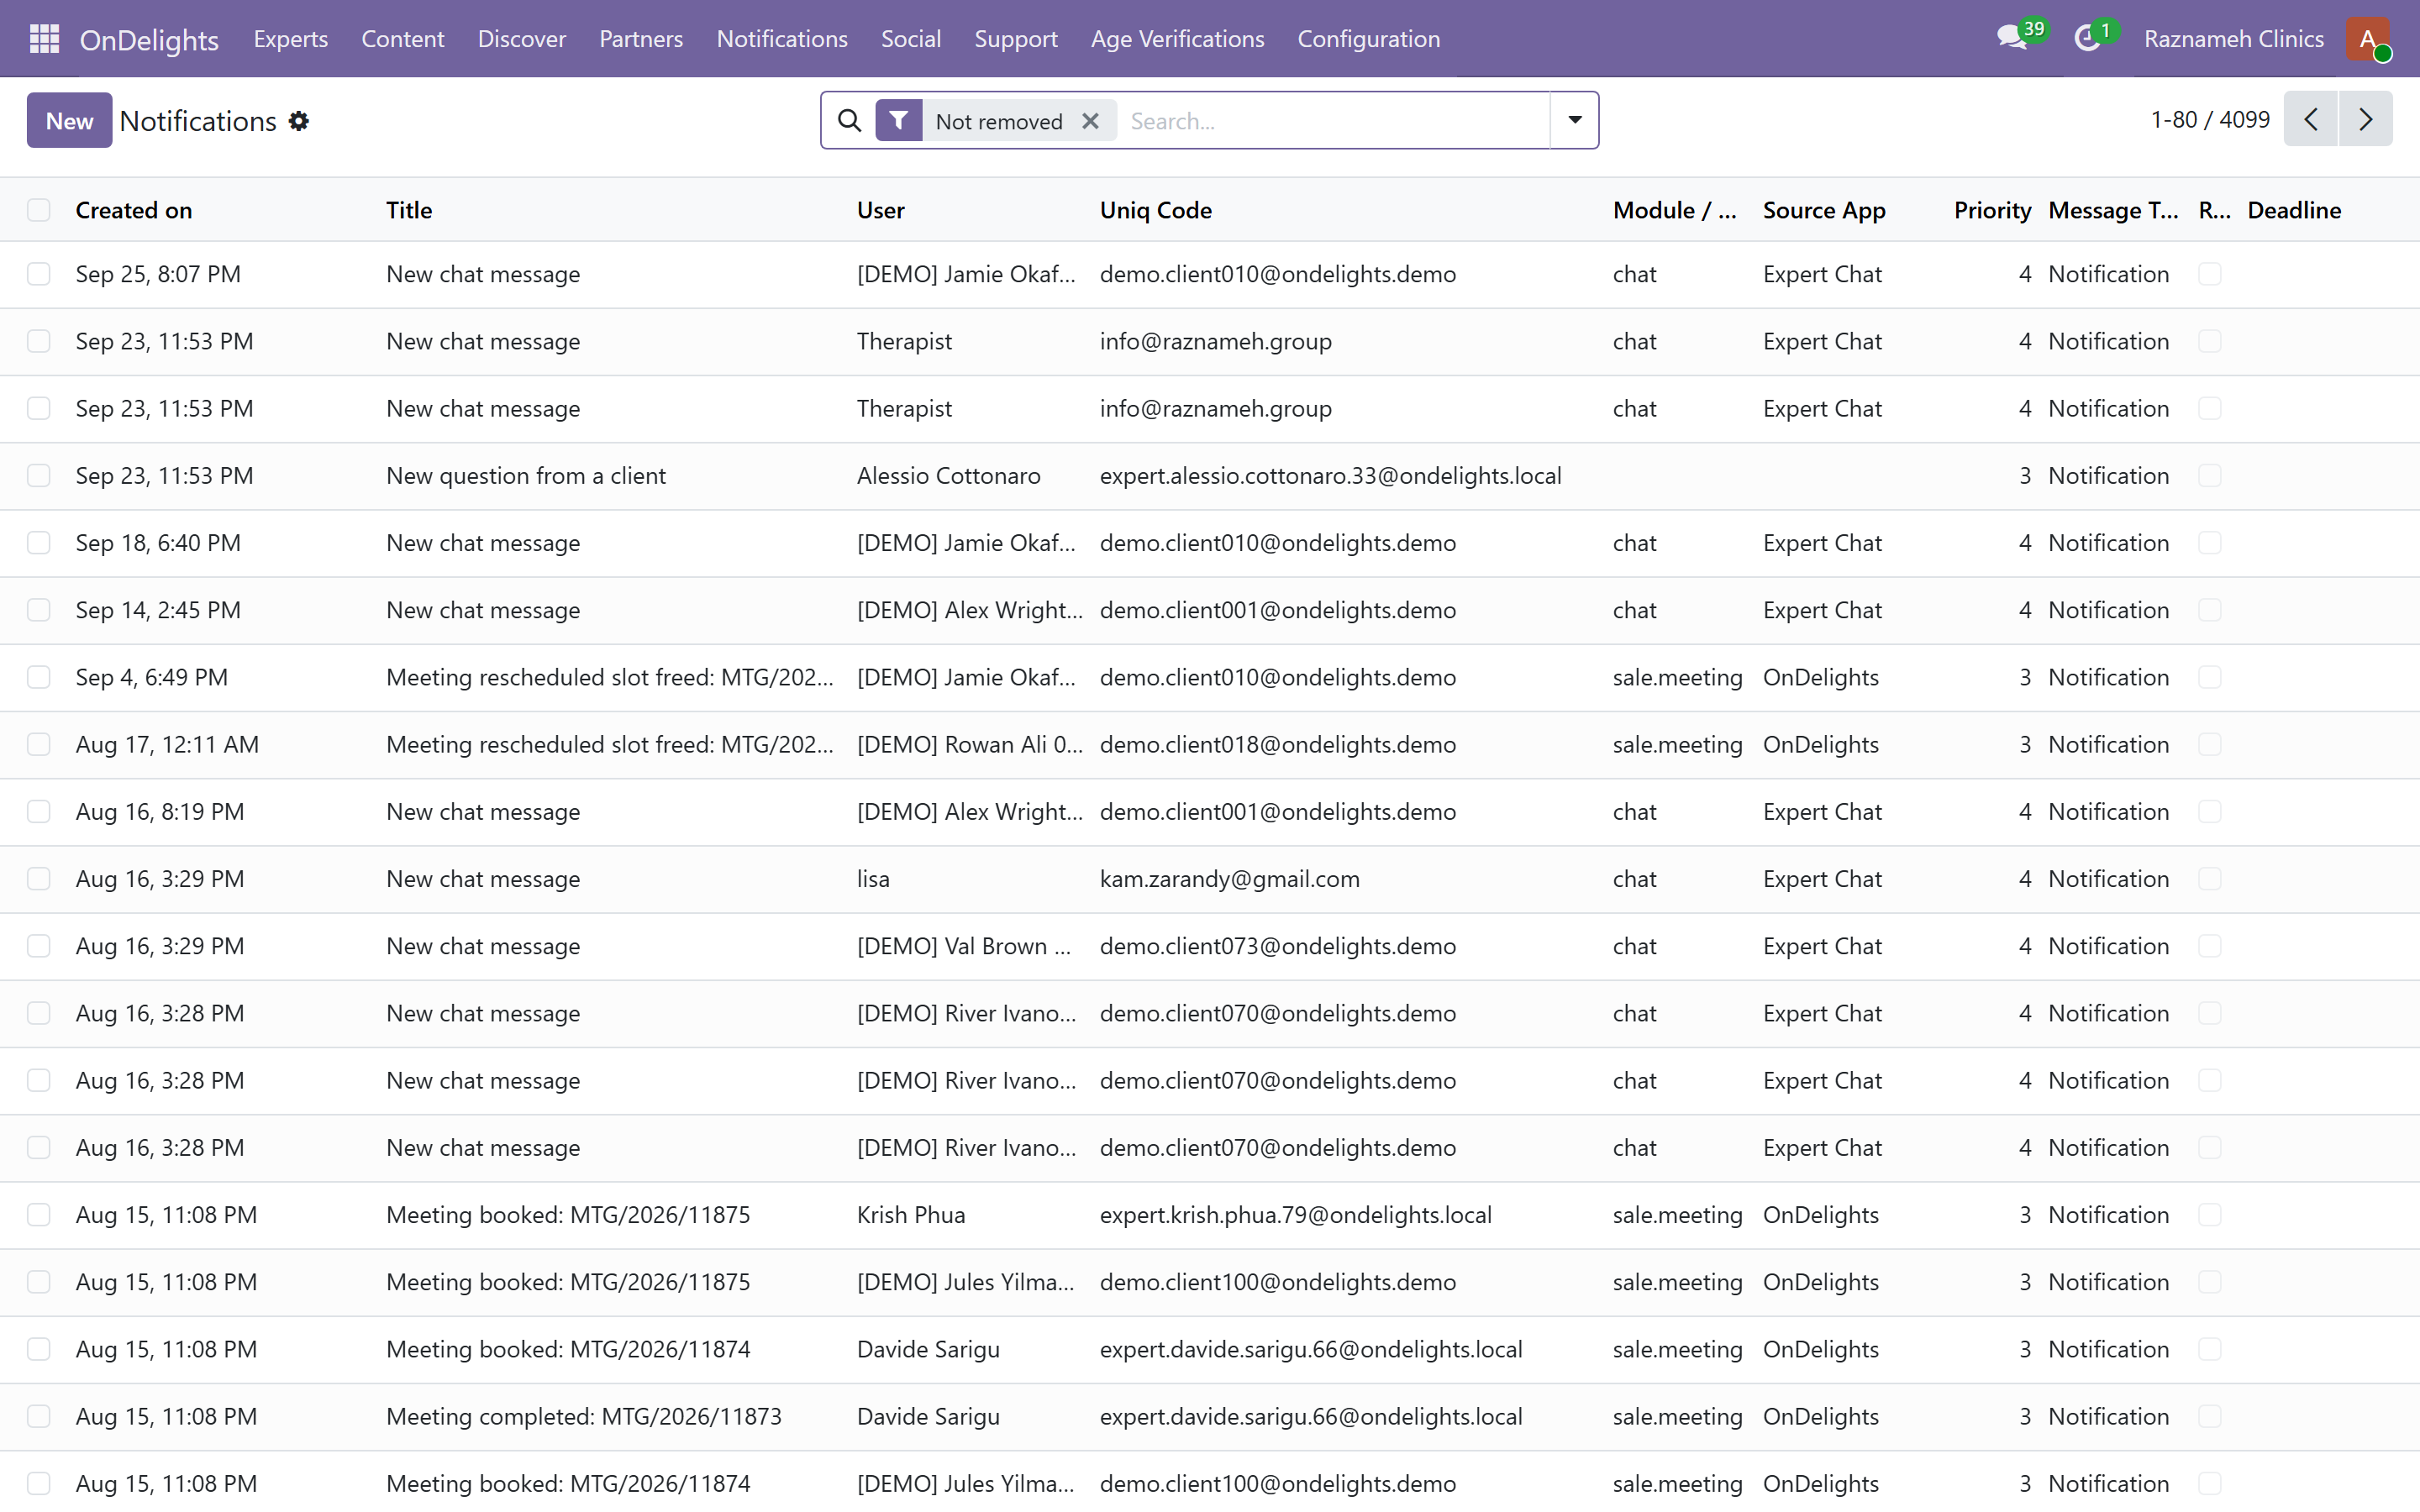
Task: Click the OnDelights brand link
Action: (x=149, y=39)
